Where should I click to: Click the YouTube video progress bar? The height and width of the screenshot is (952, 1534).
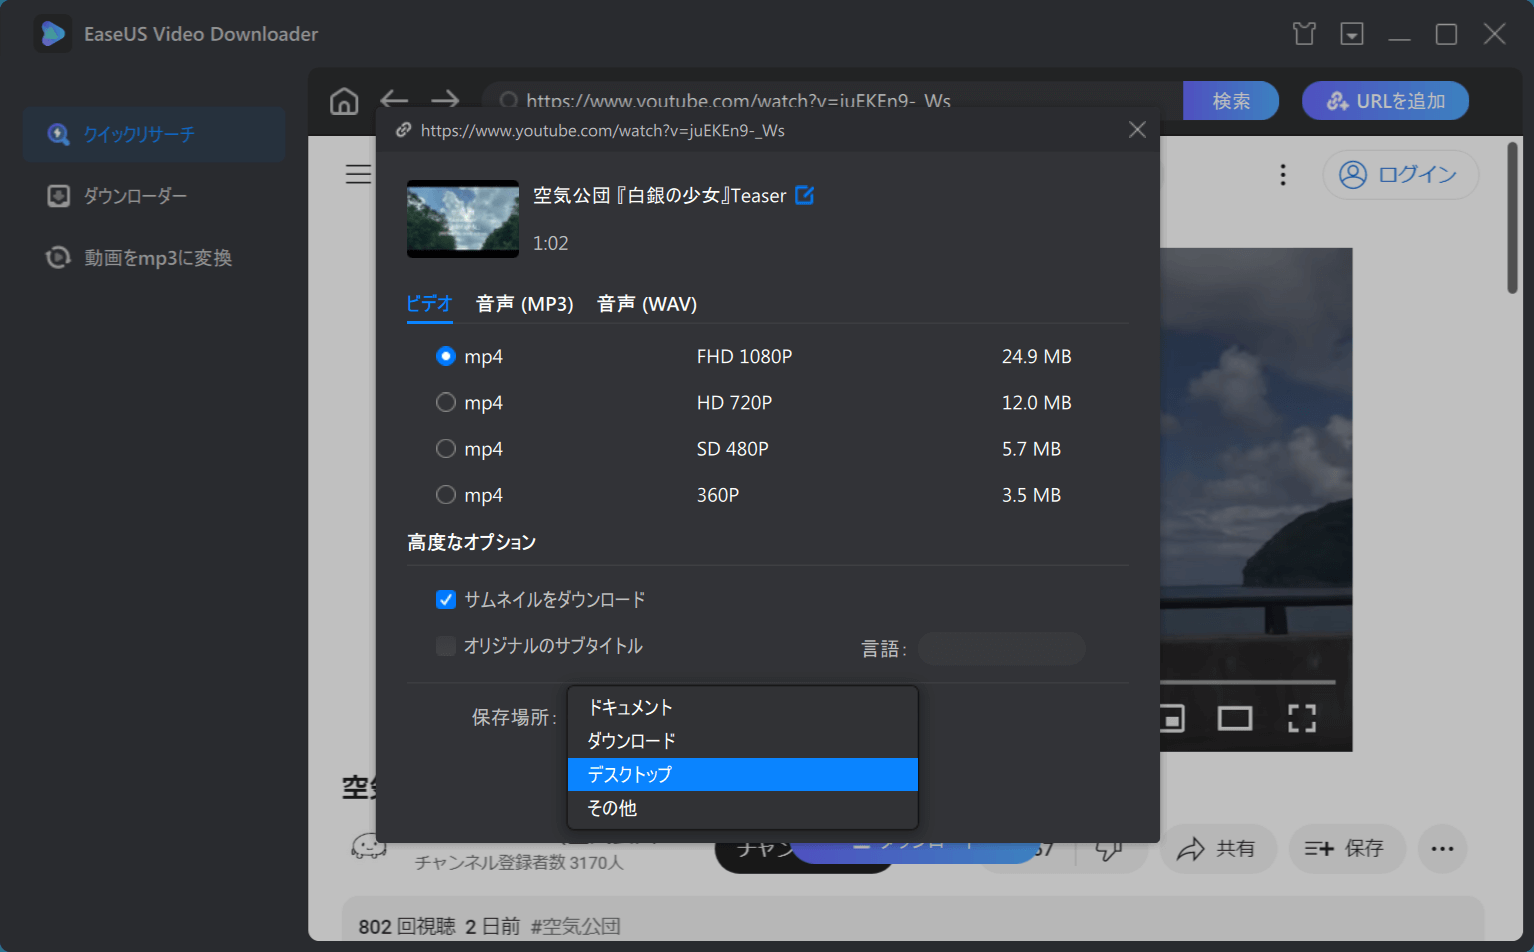click(x=1248, y=682)
